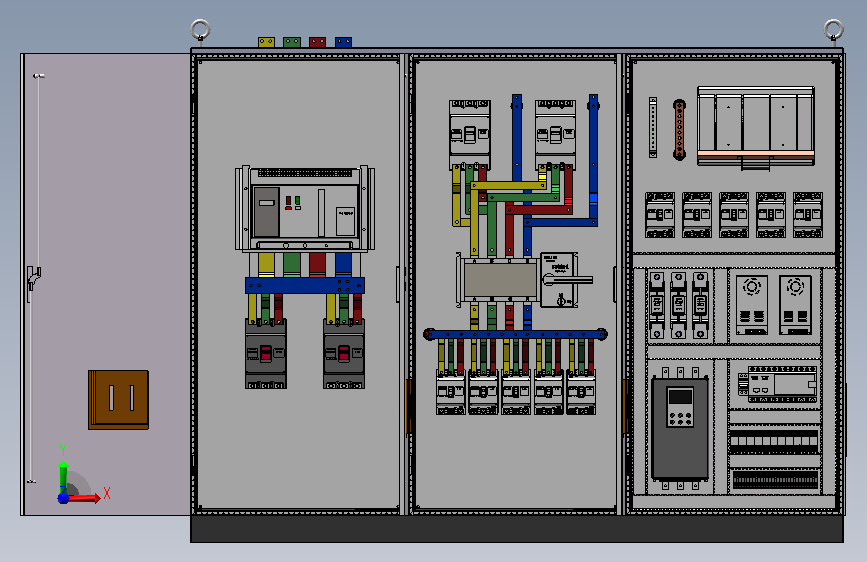
Task: Select the changeover switch body in middle compartment
Action: 500,279
